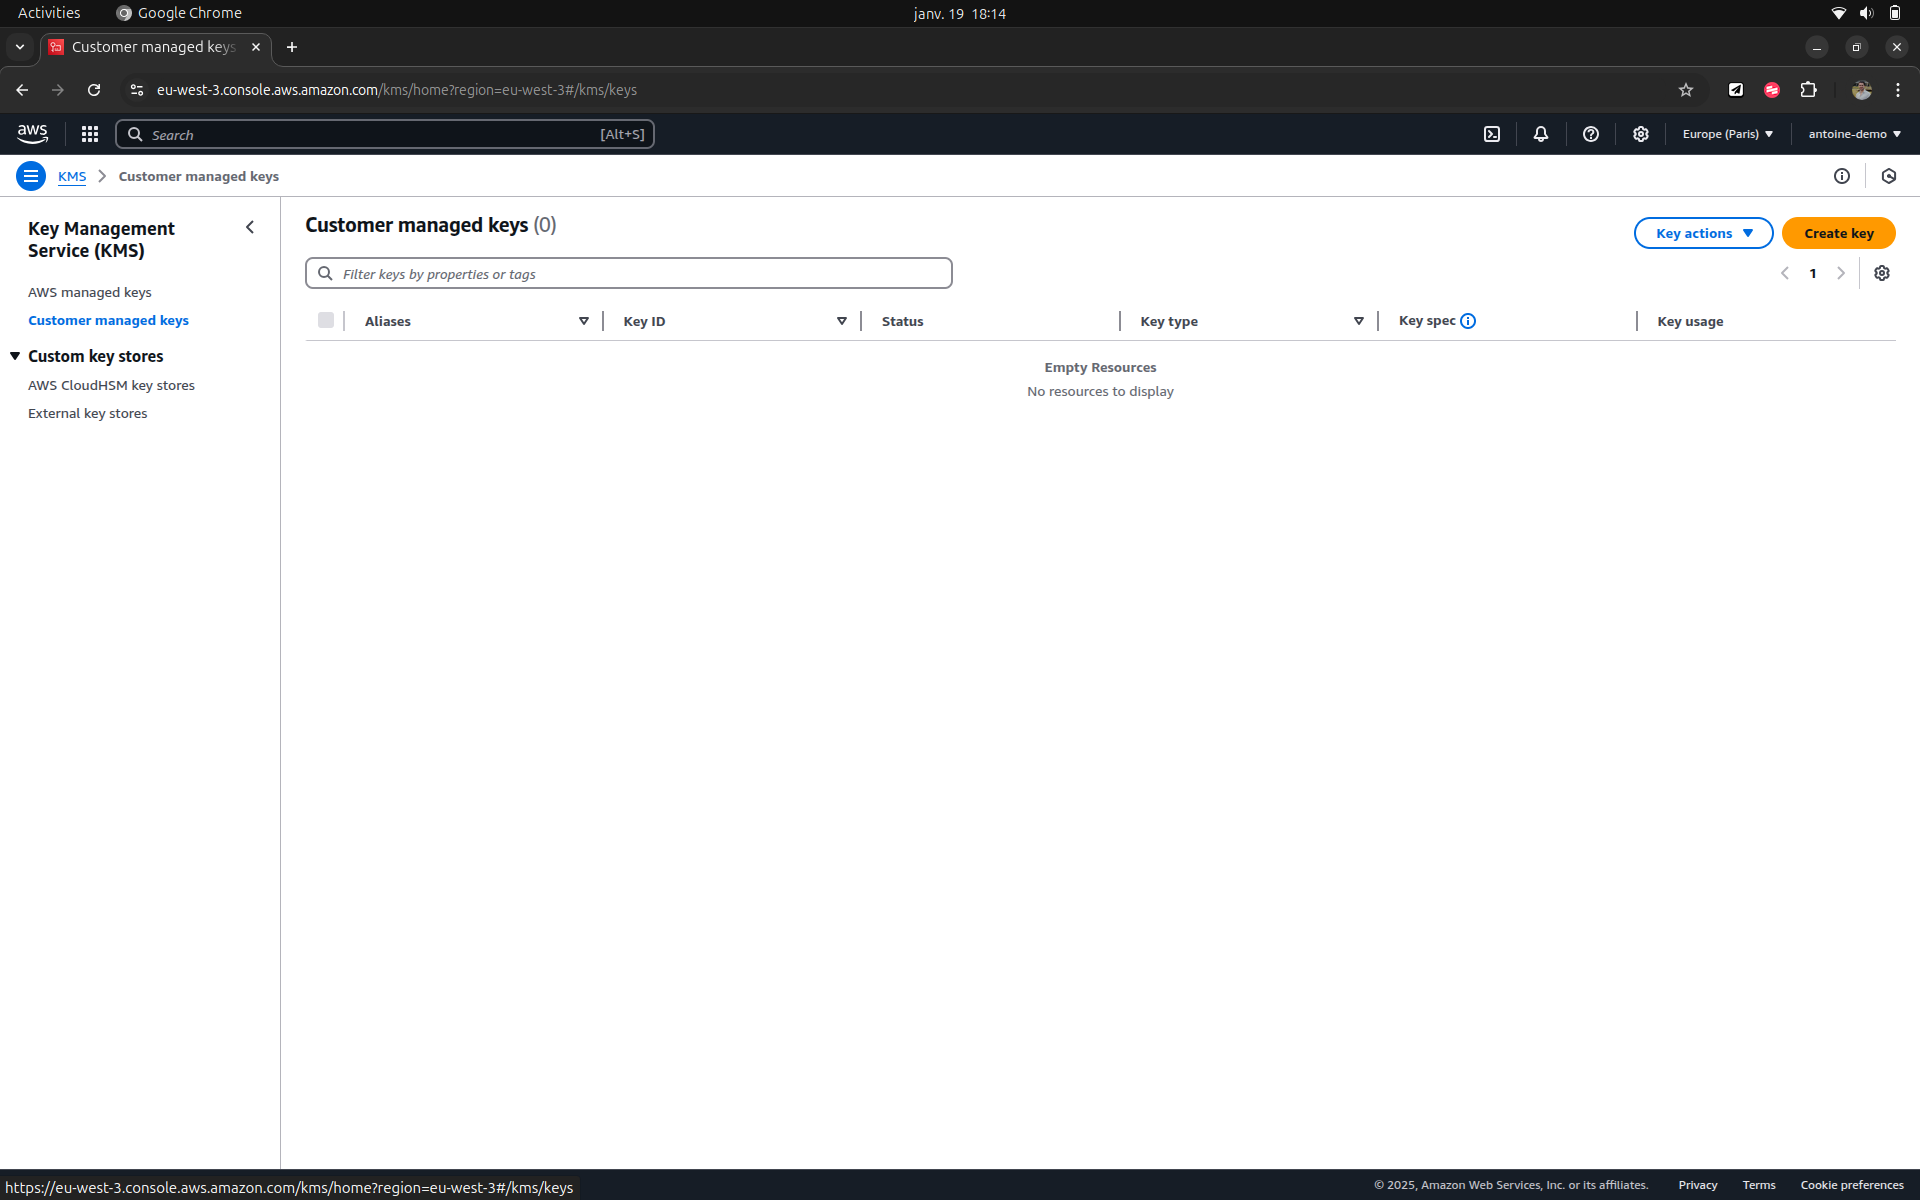
Task: Open the AWS services grid menu
Action: (x=90, y=134)
